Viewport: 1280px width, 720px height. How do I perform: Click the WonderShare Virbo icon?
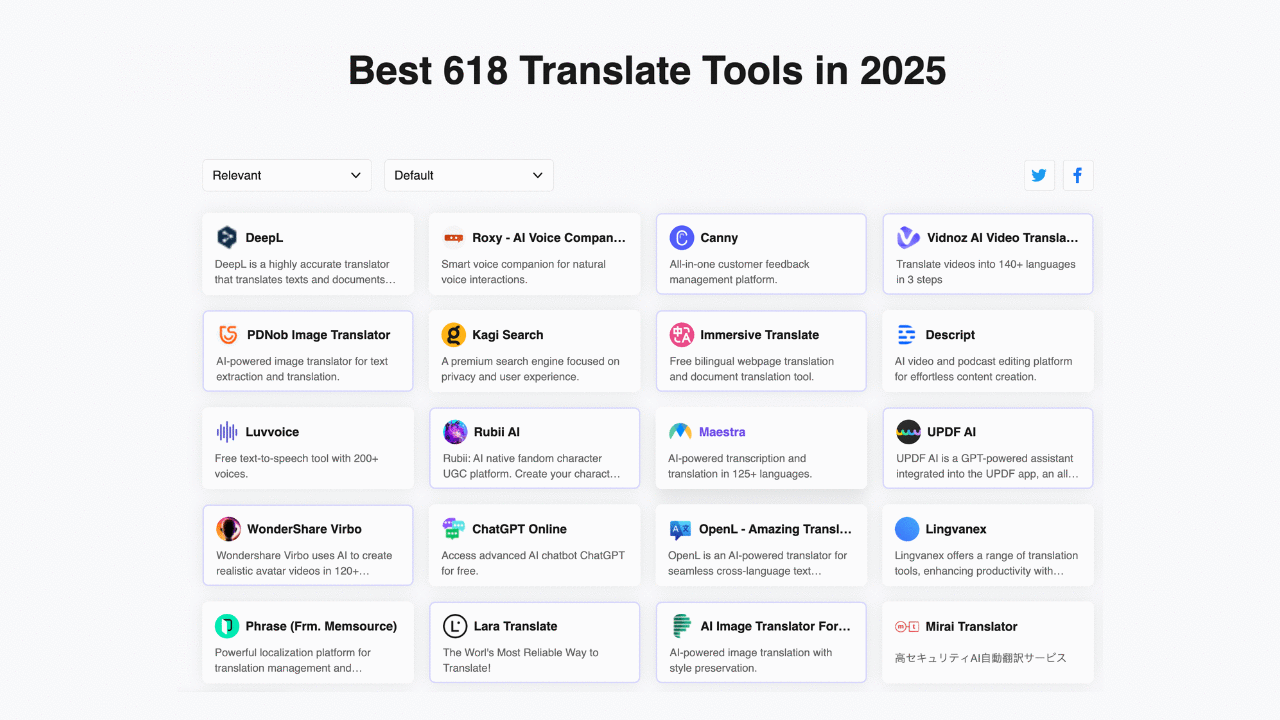(x=229, y=529)
